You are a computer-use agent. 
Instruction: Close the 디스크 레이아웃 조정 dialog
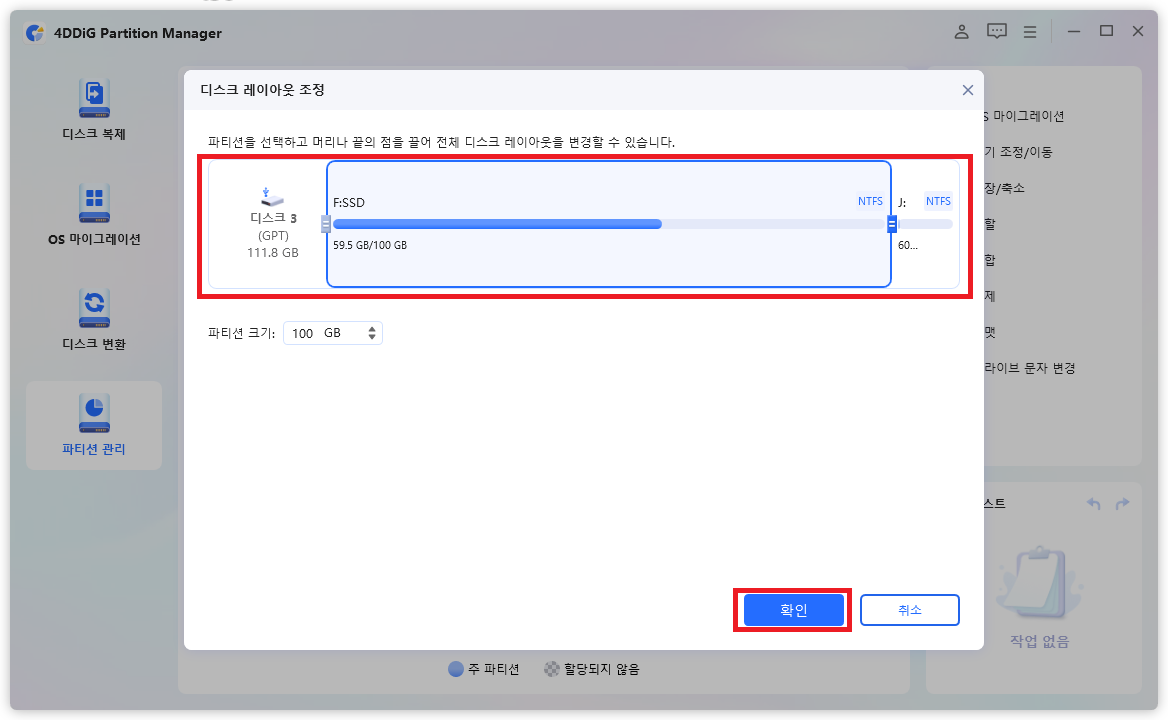967,90
